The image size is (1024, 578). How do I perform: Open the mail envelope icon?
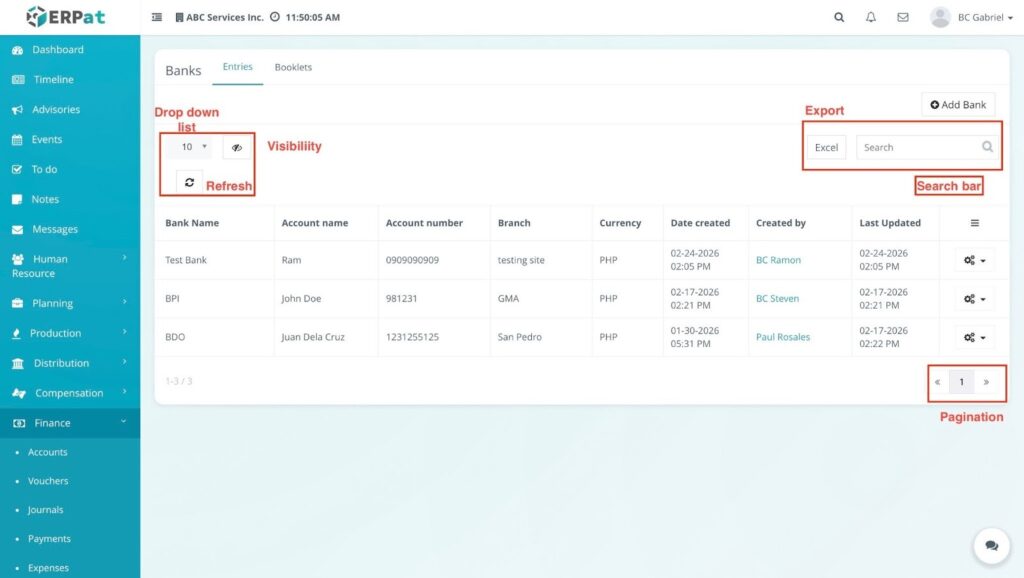(903, 17)
